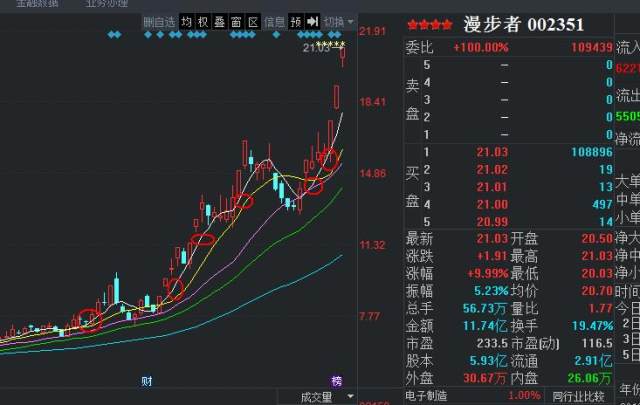The height and width of the screenshot is (405, 640).
Task: Click the jump-to-end arrow icon
Action: (x=312, y=22)
